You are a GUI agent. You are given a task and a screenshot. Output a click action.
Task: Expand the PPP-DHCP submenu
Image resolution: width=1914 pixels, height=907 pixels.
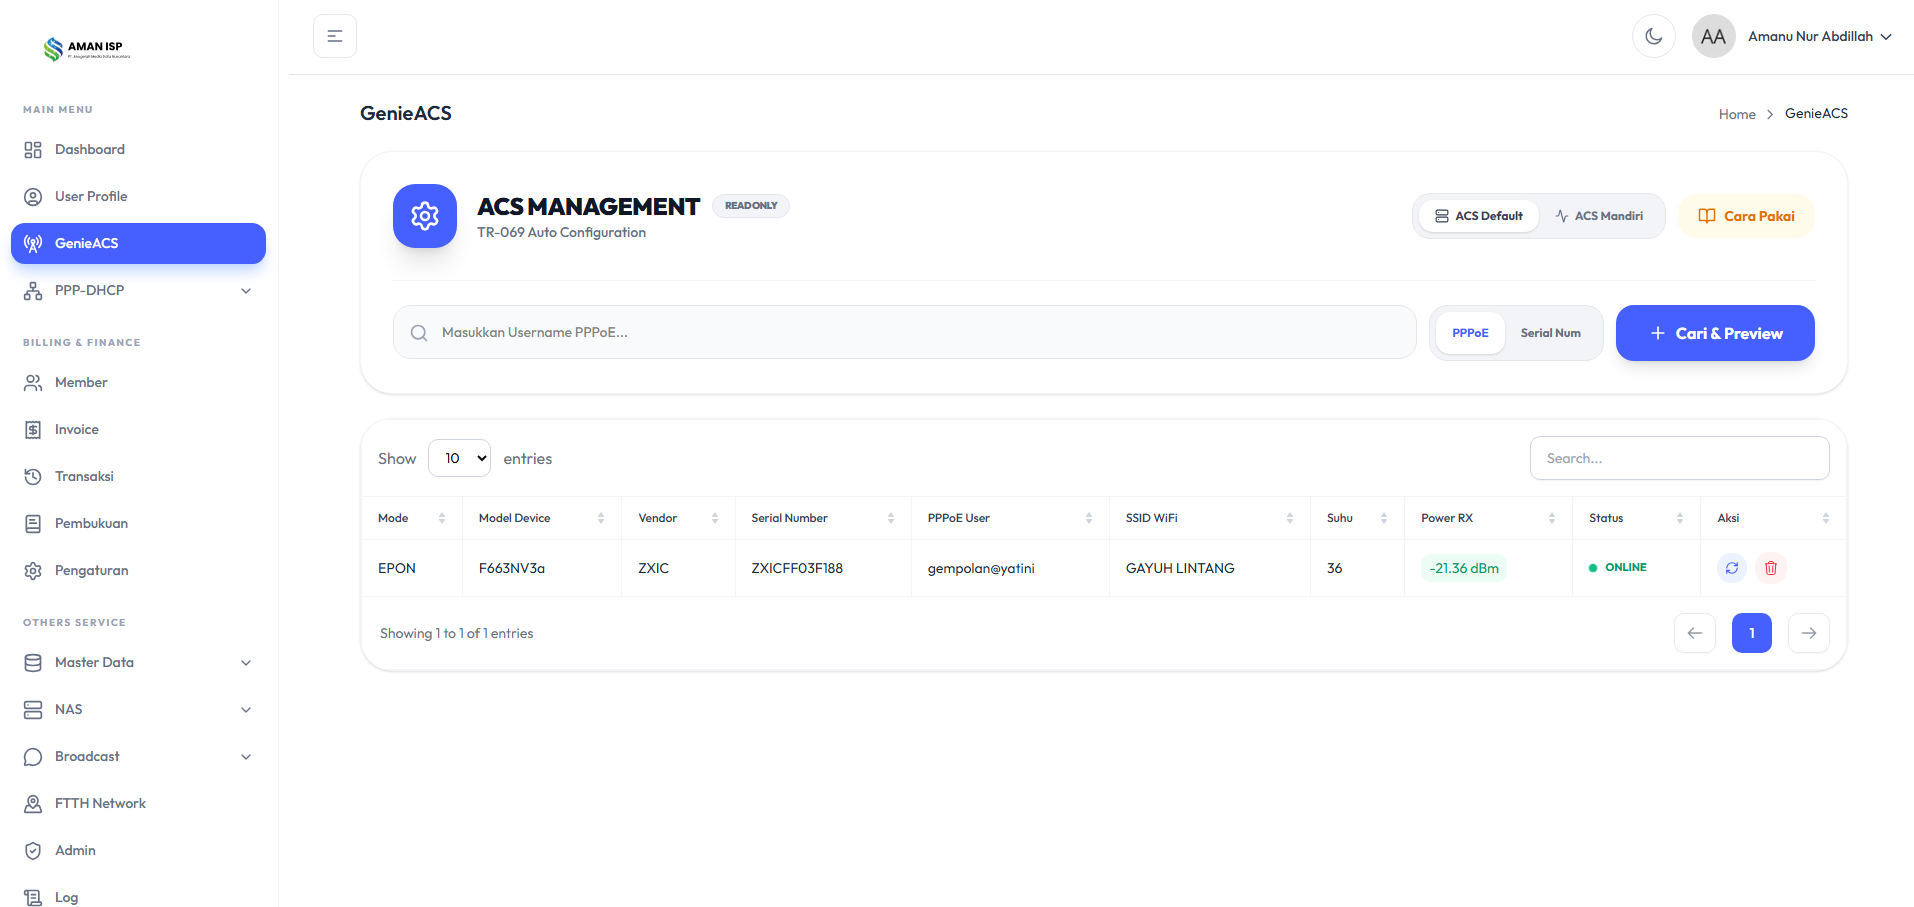point(138,291)
